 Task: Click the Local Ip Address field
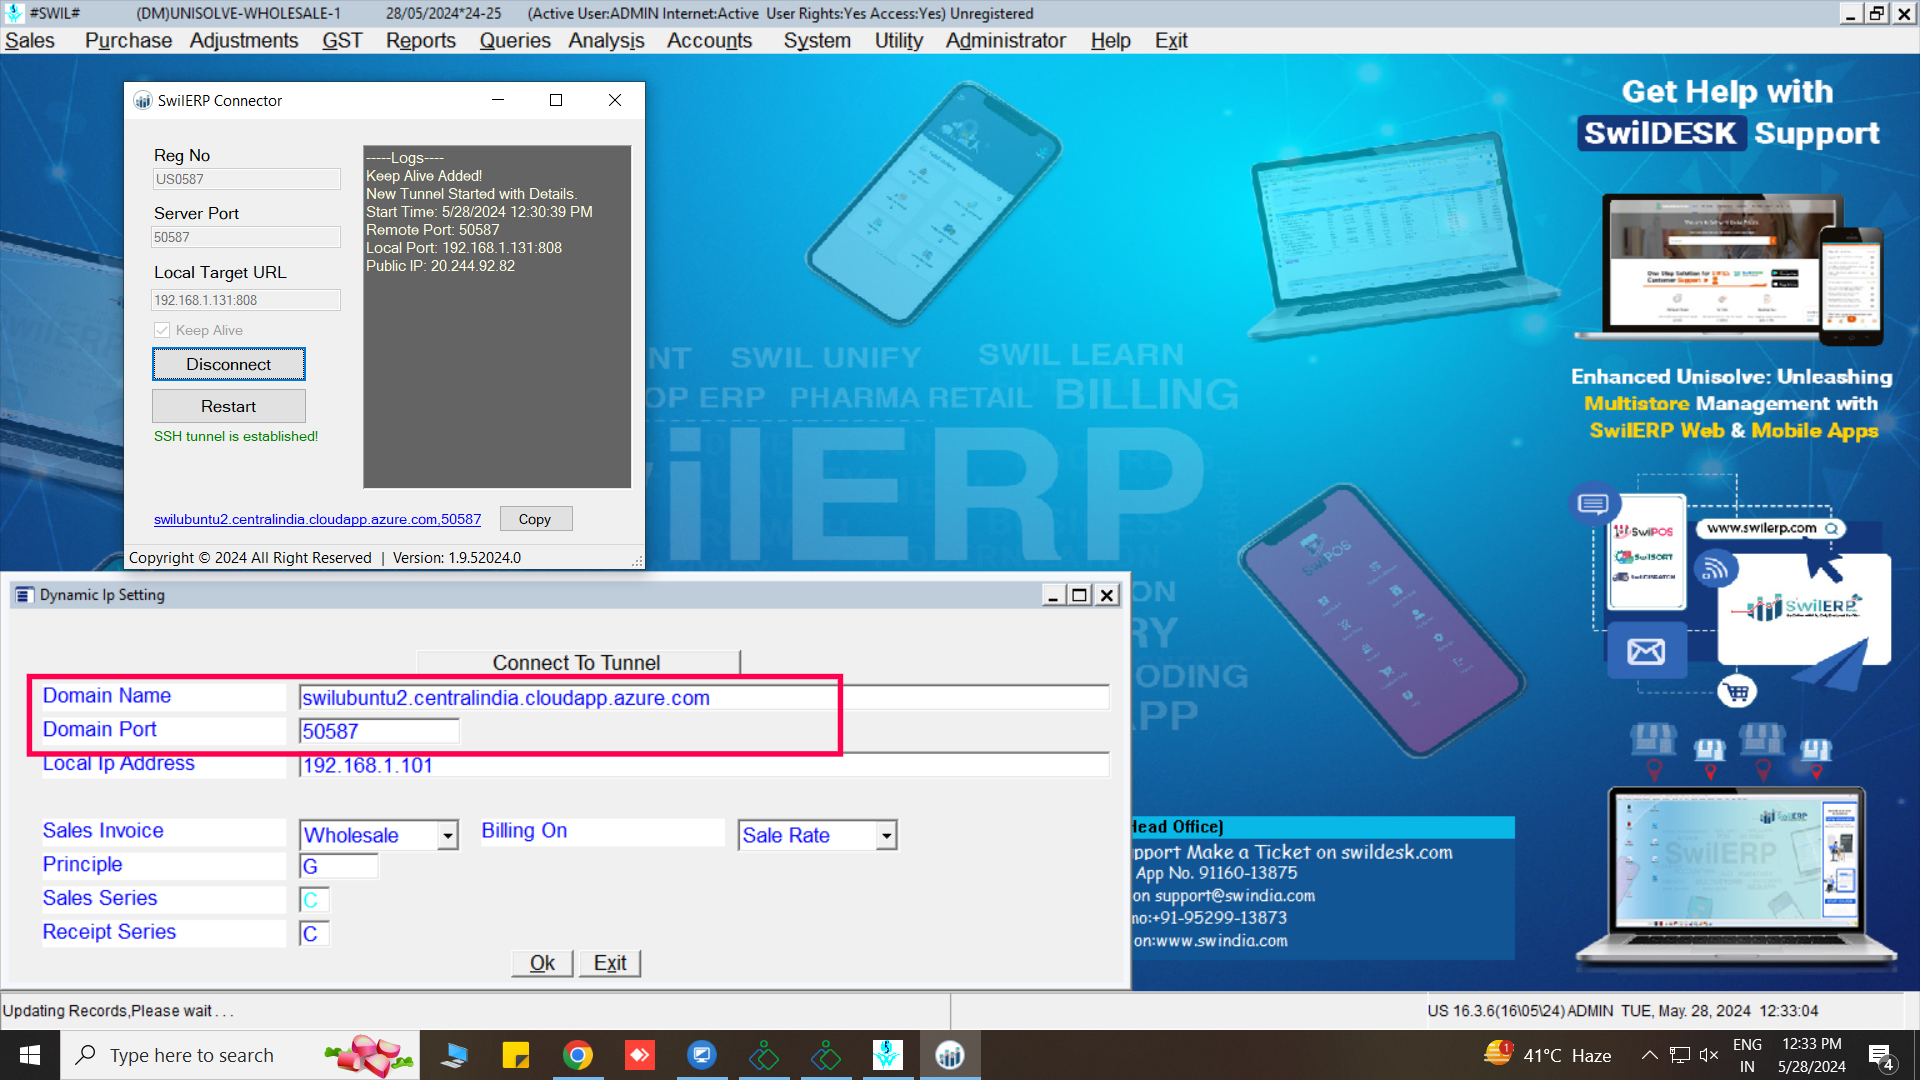click(704, 765)
